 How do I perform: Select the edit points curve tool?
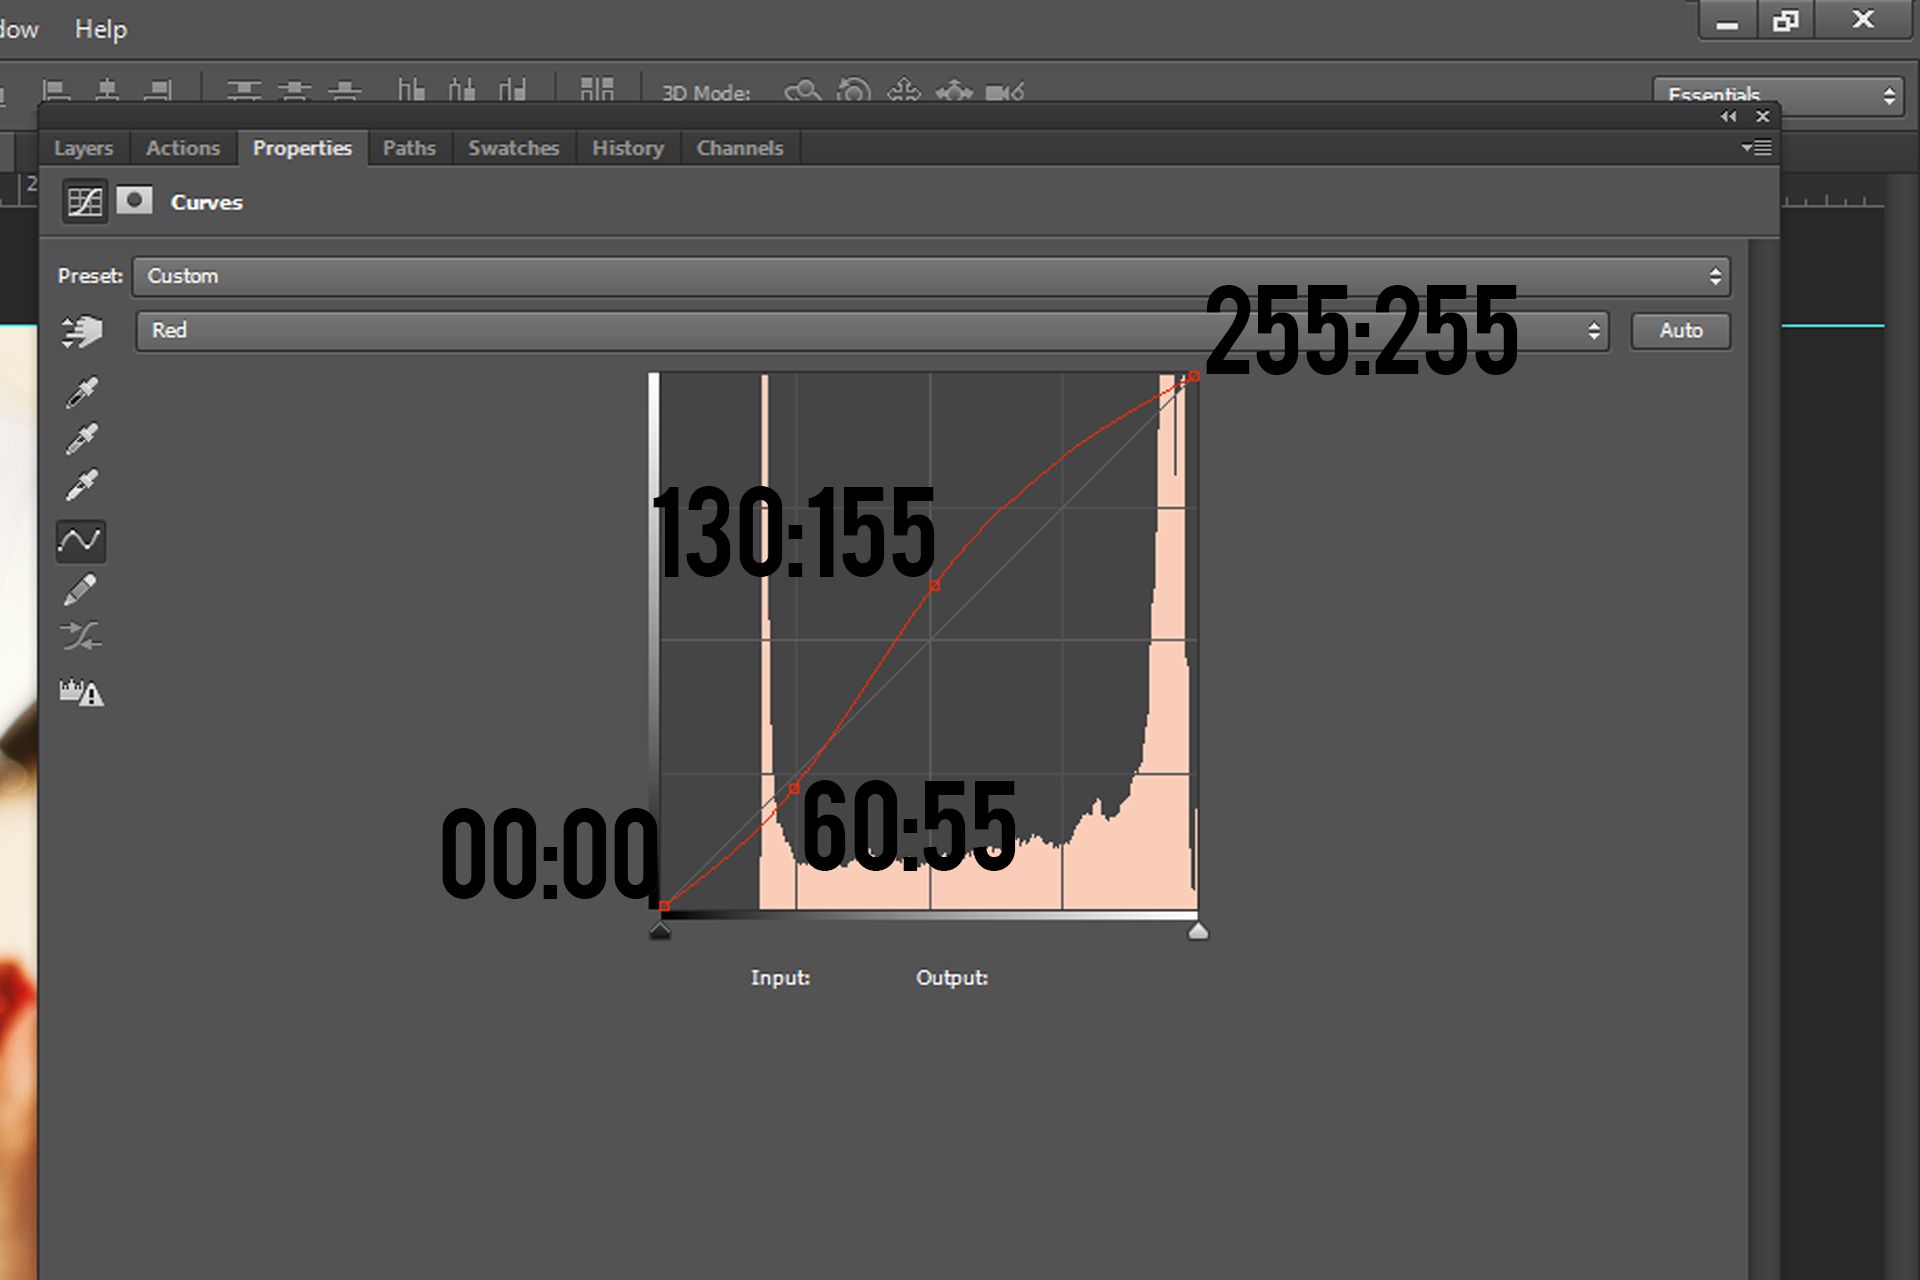(81, 541)
